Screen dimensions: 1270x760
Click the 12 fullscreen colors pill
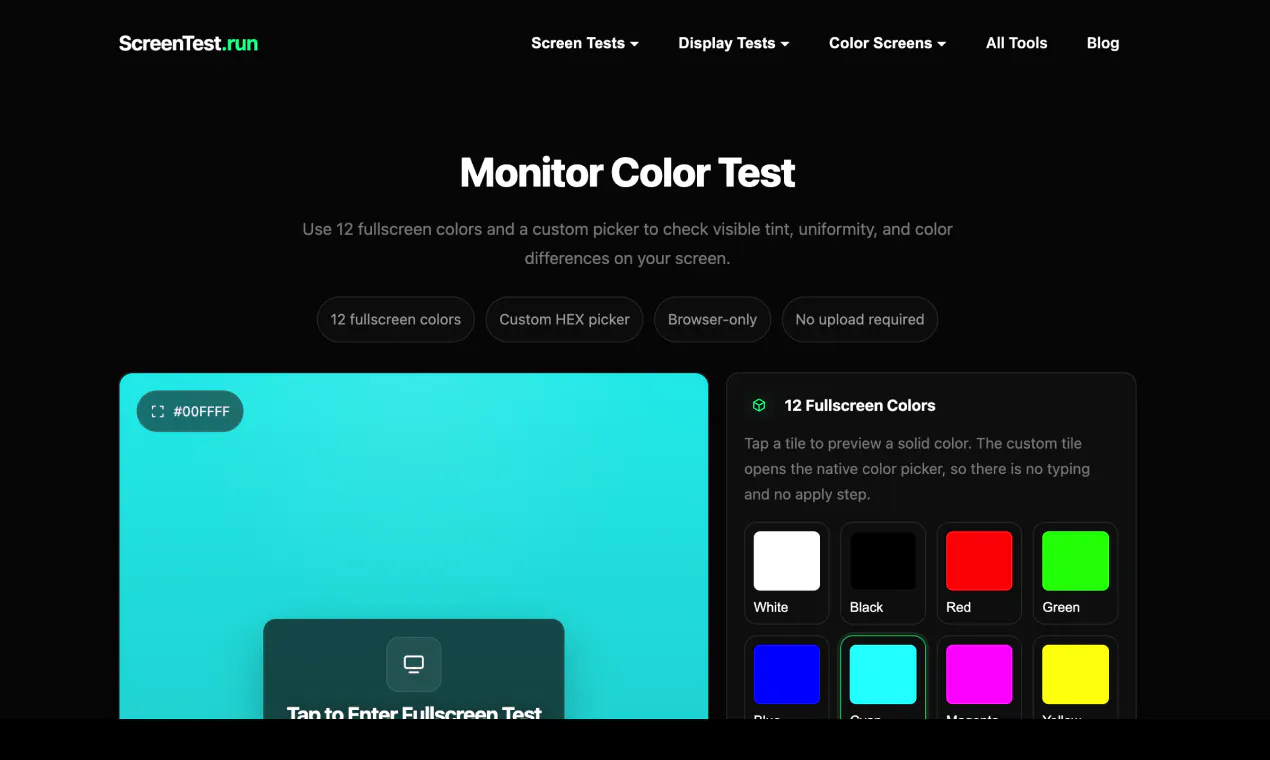click(x=396, y=319)
